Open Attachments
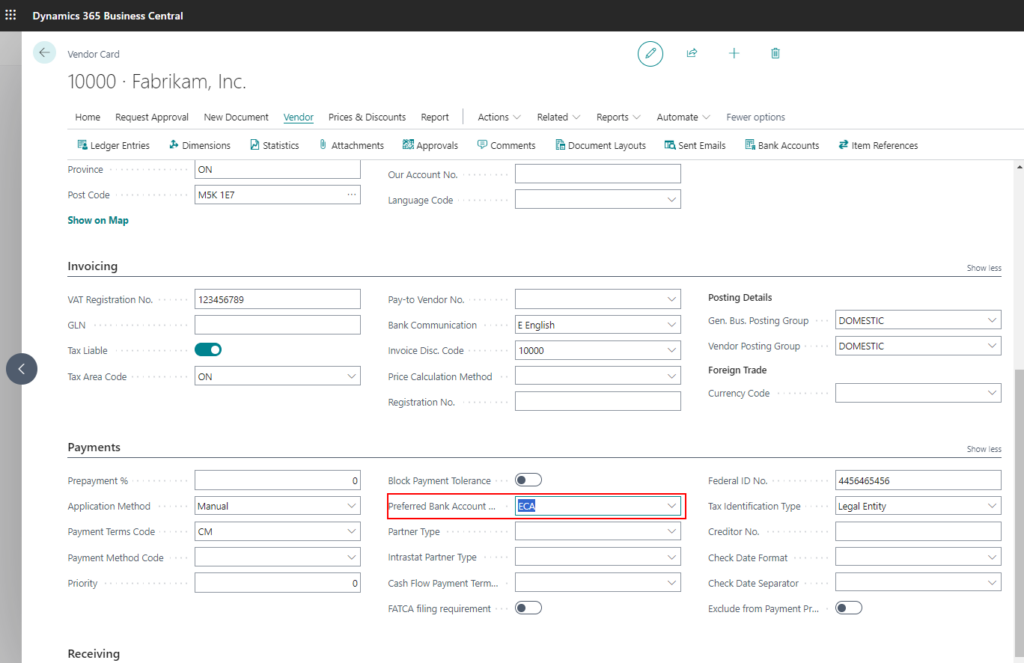The height and width of the screenshot is (663, 1024). tap(351, 145)
